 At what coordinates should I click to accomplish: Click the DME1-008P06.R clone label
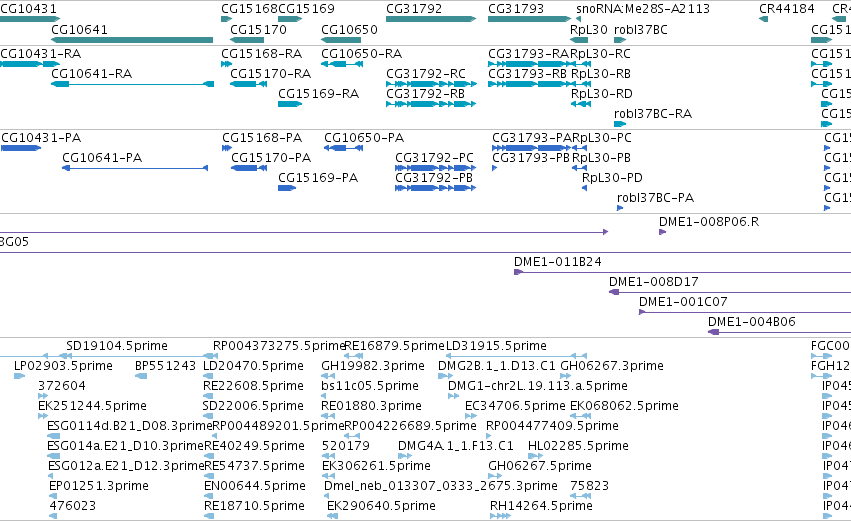coord(709,221)
